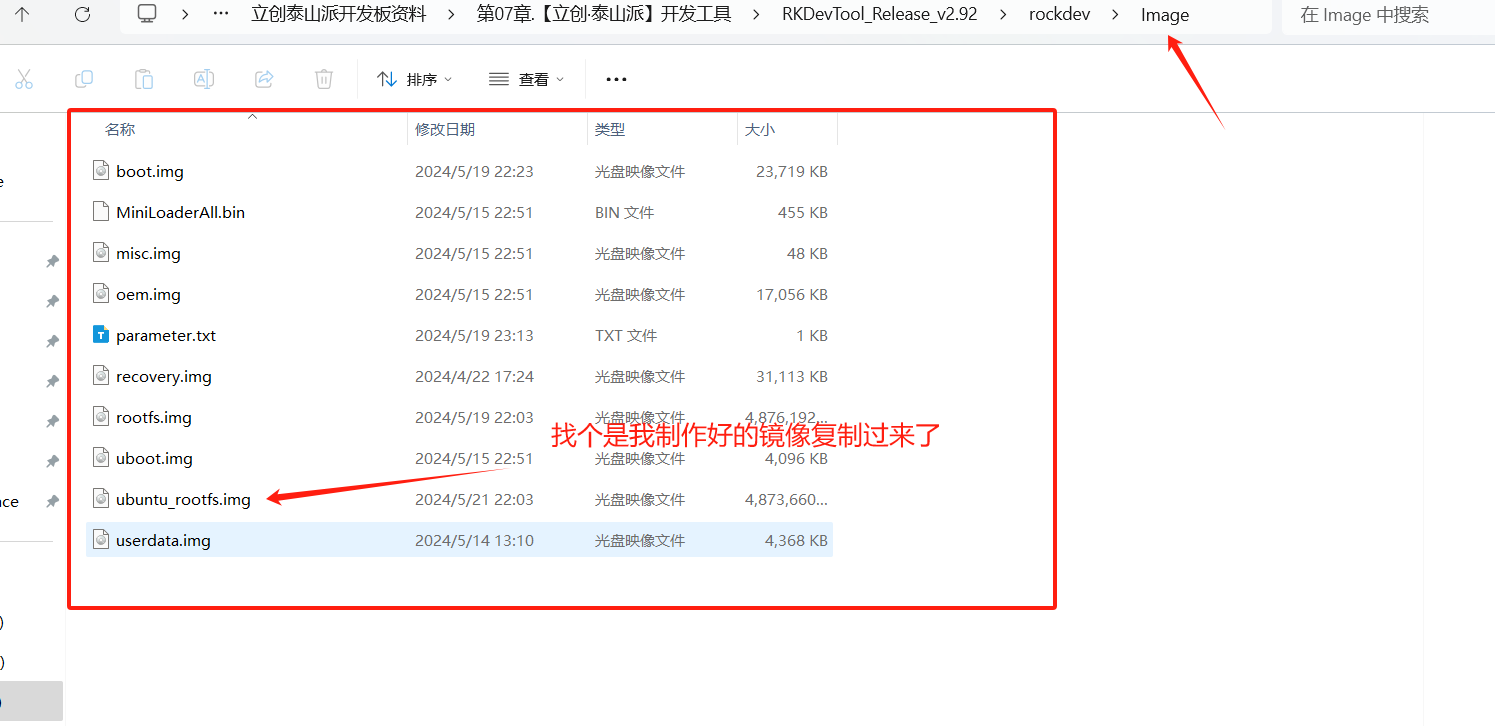The width and height of the screenshot is (1495, 726).
Task: Open the See more ellipsis menu
Action: 617,79
